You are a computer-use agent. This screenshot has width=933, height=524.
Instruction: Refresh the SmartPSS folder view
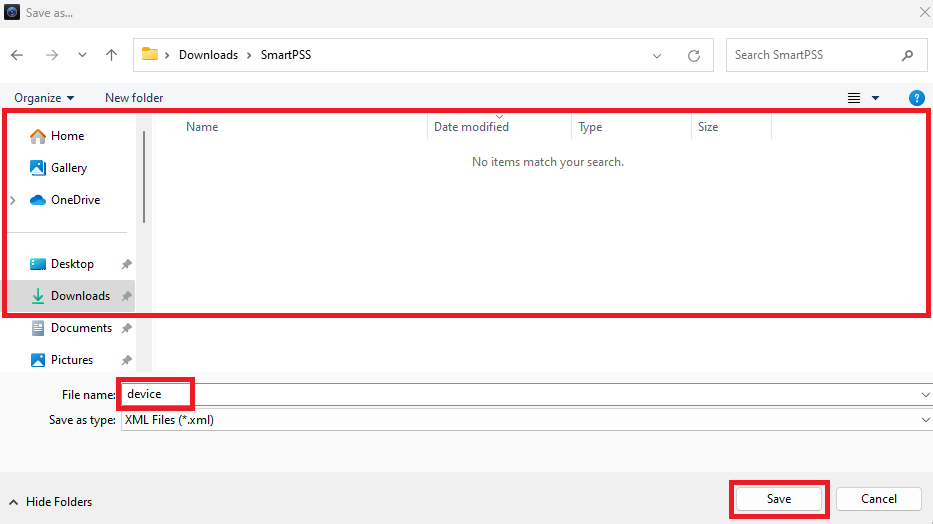(x=693, y=56)
